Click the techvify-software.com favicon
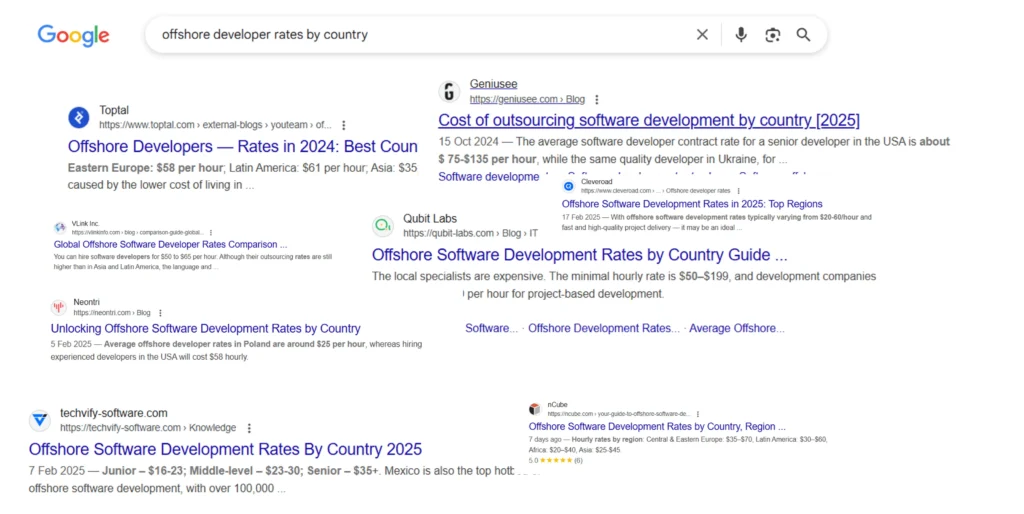Viewport: 1024px width, 514px height. tap(40, 420)
